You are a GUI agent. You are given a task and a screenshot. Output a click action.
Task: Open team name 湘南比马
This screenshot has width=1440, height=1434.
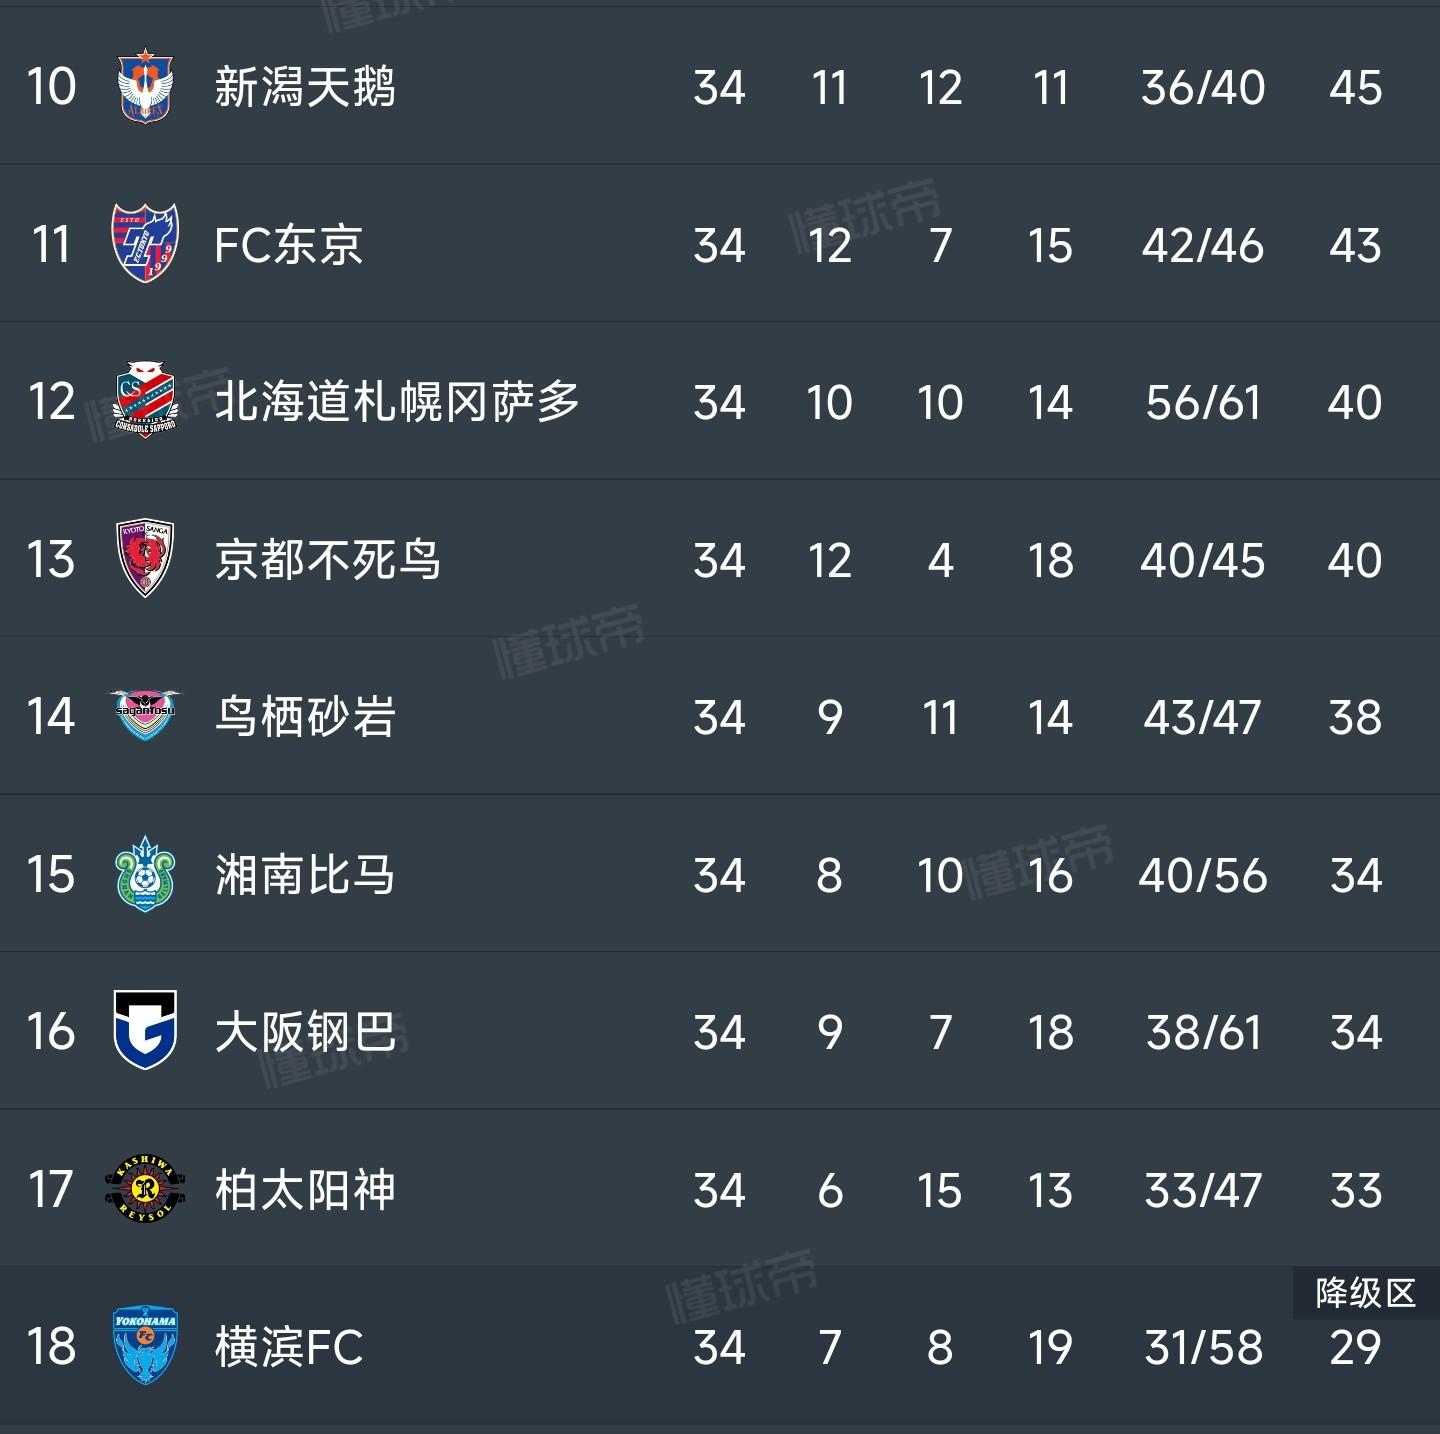tap(305, 875)
